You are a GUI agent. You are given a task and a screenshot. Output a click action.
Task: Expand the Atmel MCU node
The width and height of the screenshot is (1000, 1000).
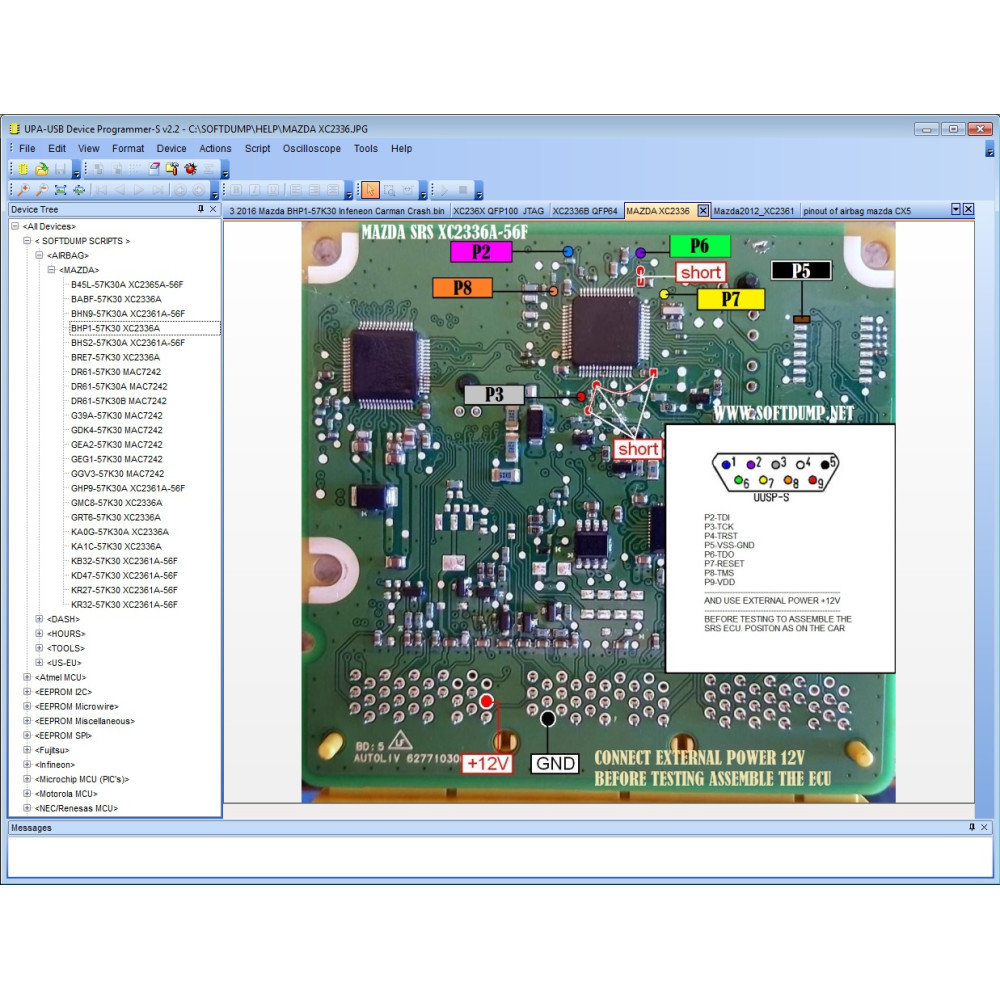point(27,677)
